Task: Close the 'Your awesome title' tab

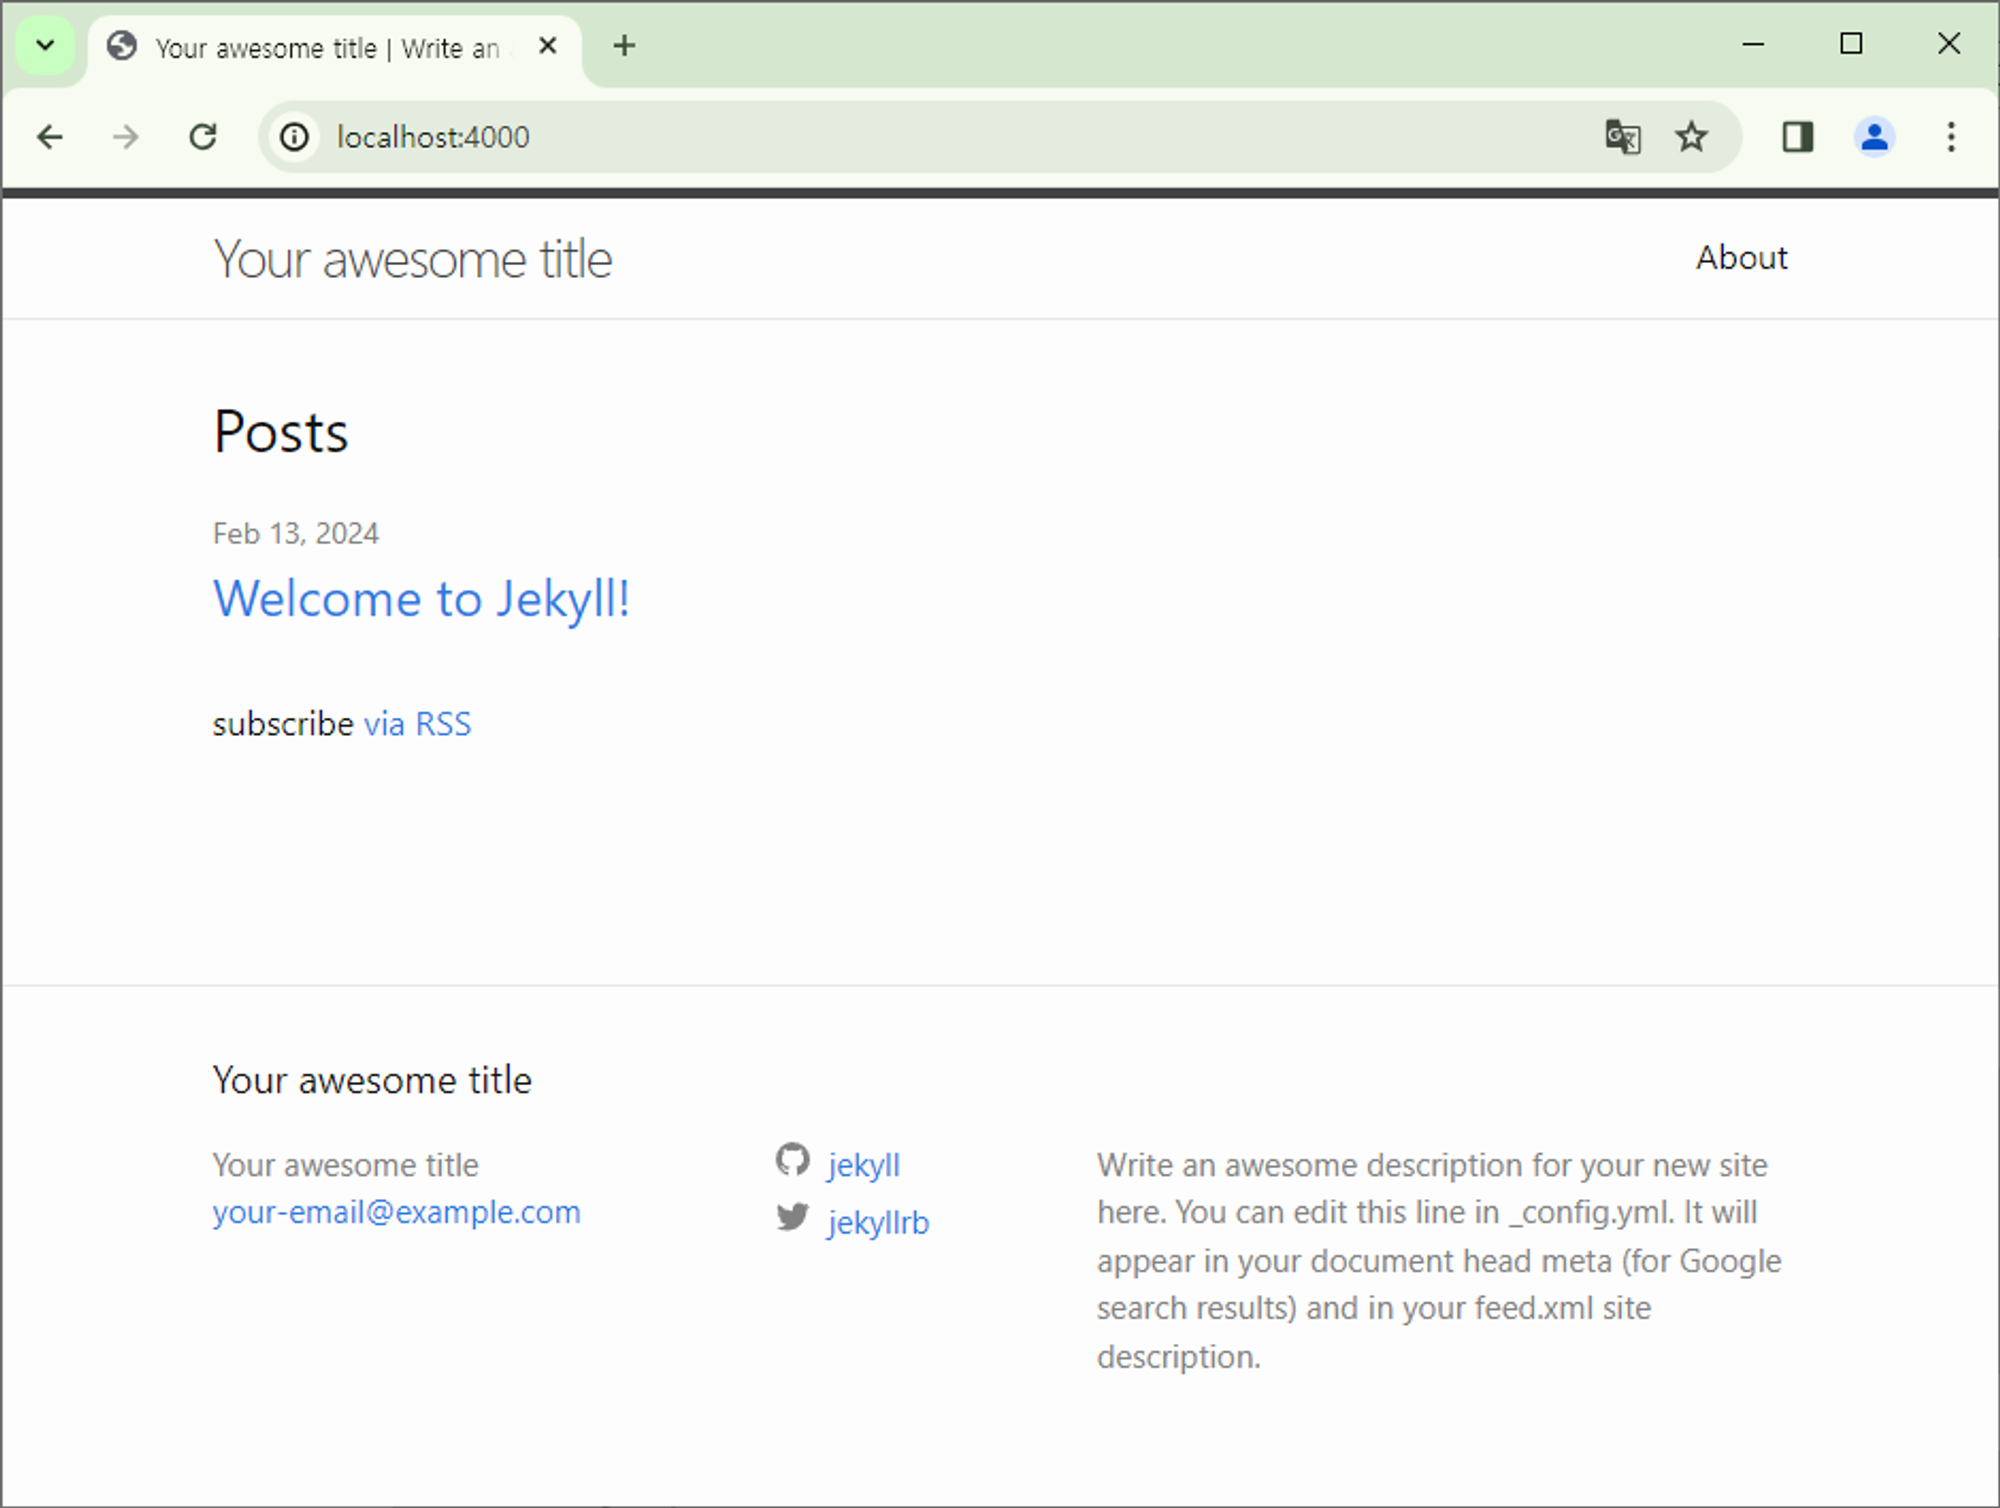Action: 548,46
